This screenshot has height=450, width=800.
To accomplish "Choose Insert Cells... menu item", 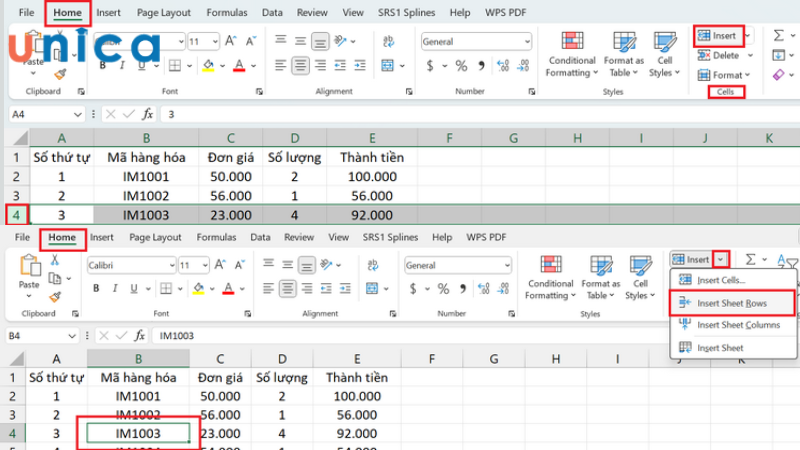I will point(732,280).
